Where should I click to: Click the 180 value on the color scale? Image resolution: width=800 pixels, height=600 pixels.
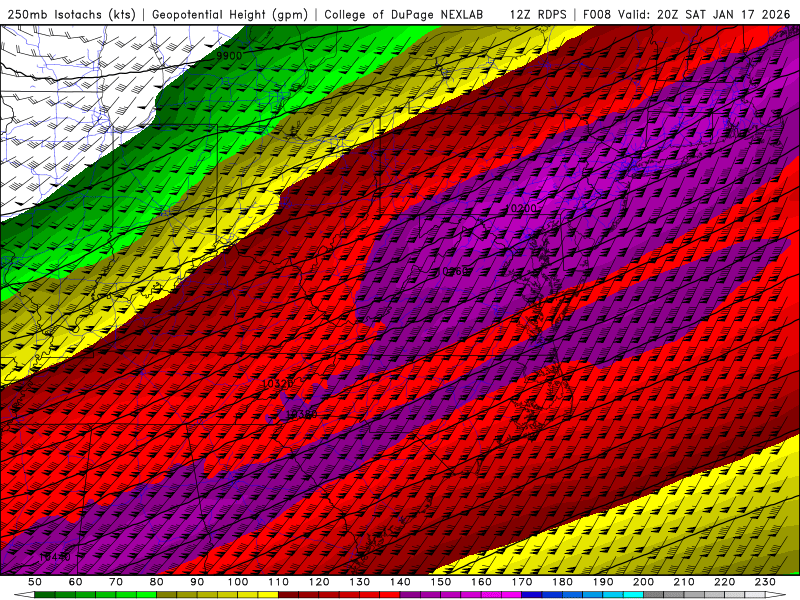[x=563, y=582]
